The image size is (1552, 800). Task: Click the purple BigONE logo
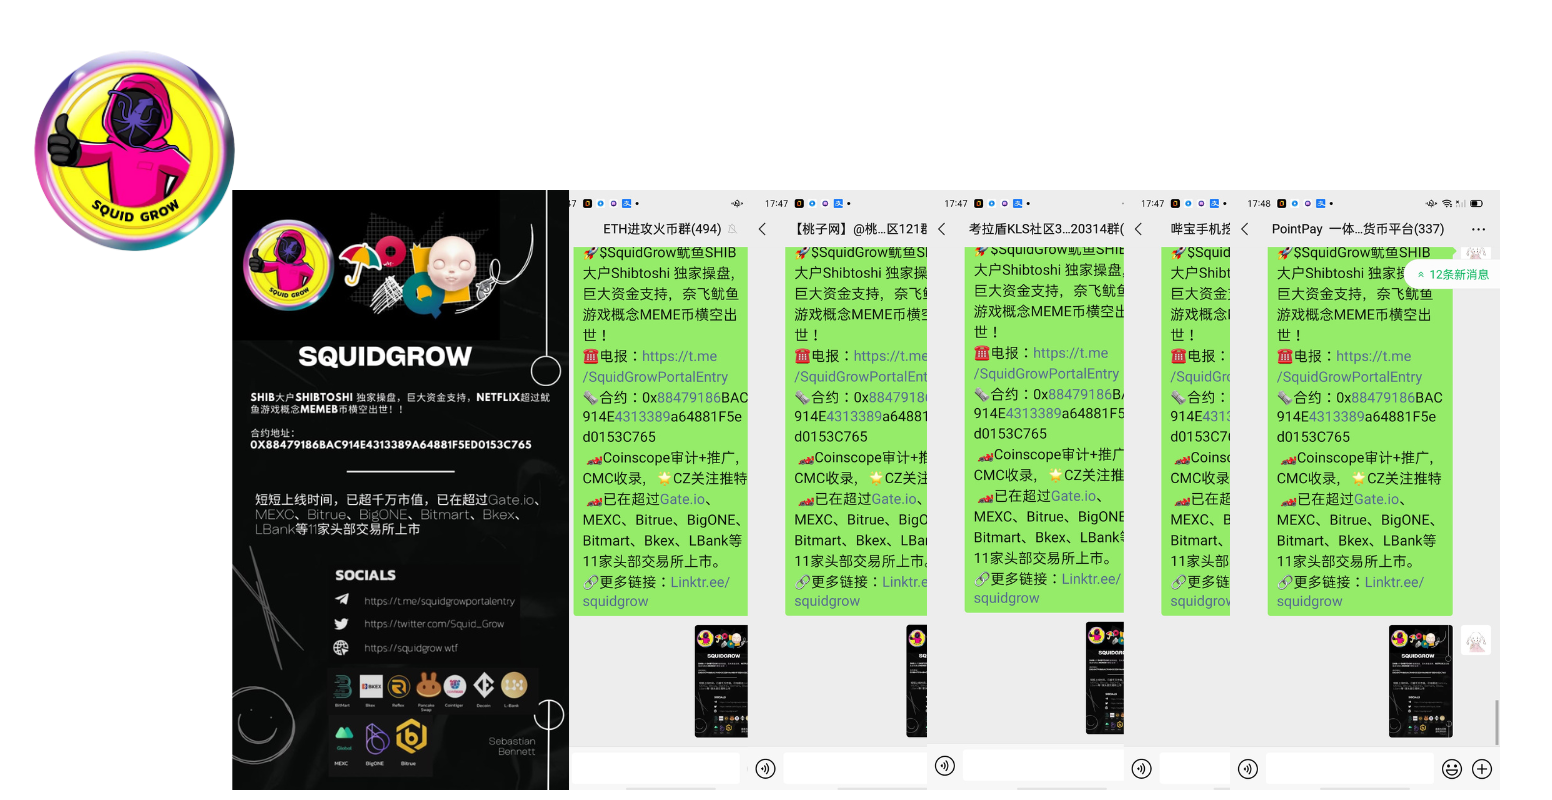(376, 741)
